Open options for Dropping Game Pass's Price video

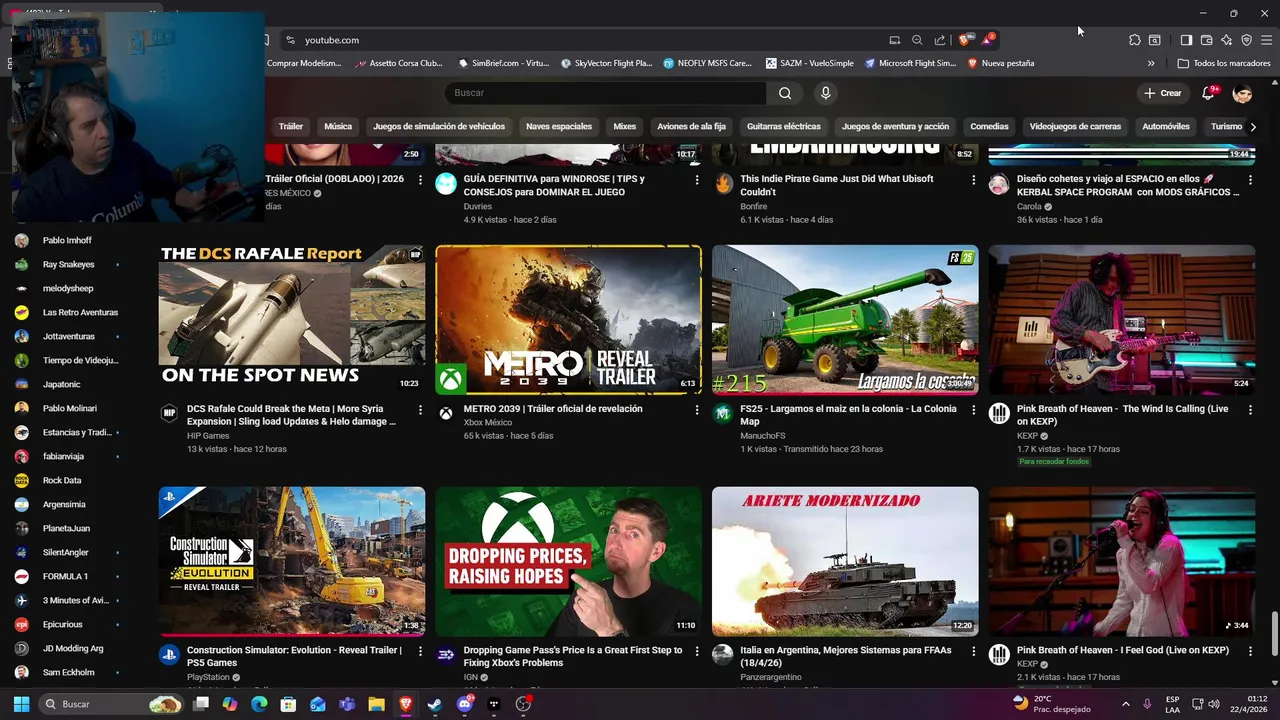click(697, 652)
